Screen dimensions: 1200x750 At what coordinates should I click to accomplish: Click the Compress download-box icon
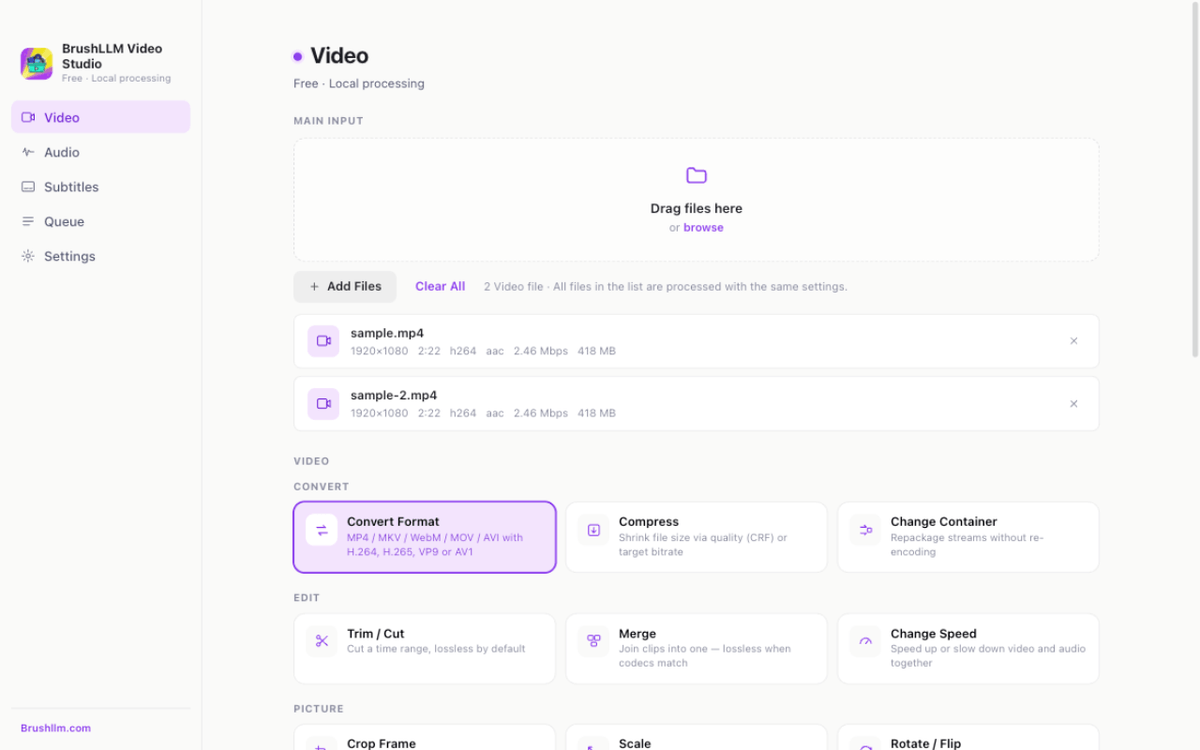(594, 530)
